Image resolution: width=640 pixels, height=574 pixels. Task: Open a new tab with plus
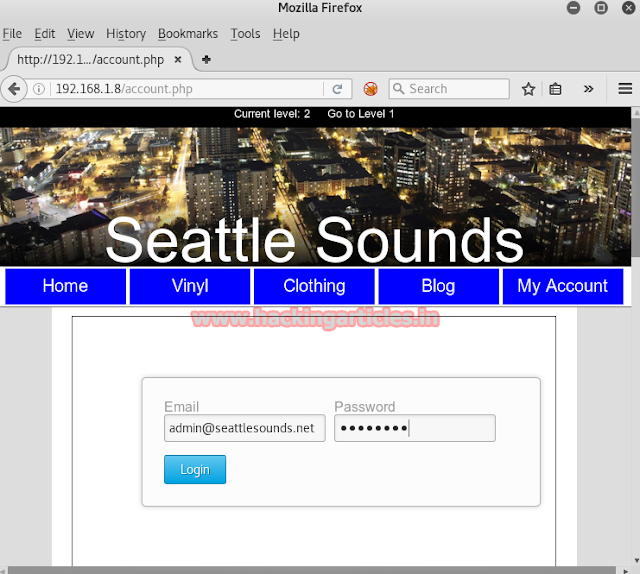tap(206, 60)
